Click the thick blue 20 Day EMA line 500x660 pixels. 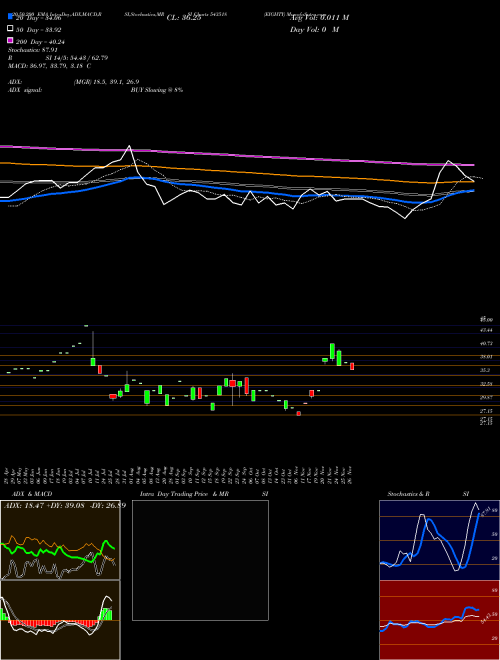(x=236, y=190)
